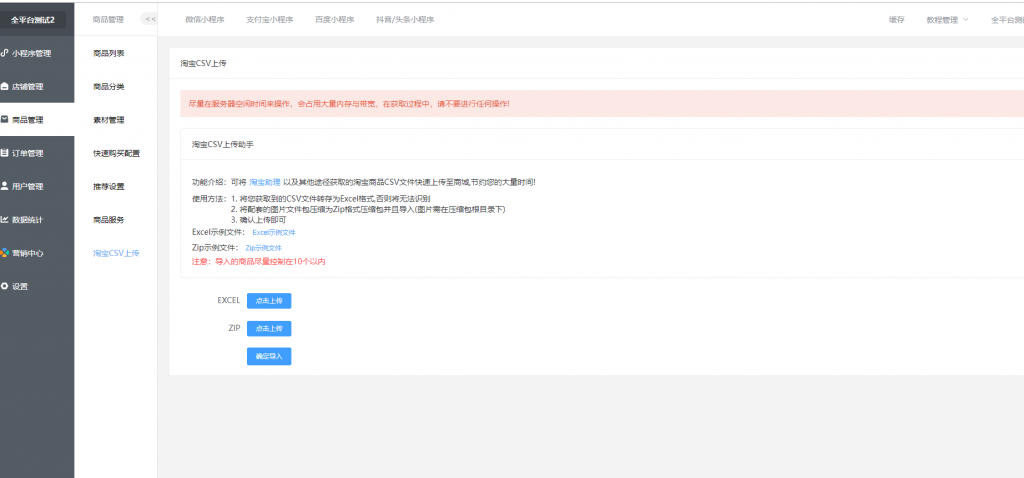Switch to 抖音/头条小程序 tab
1024x478 pixels.
pyautogui.click(x=406, y=20)
